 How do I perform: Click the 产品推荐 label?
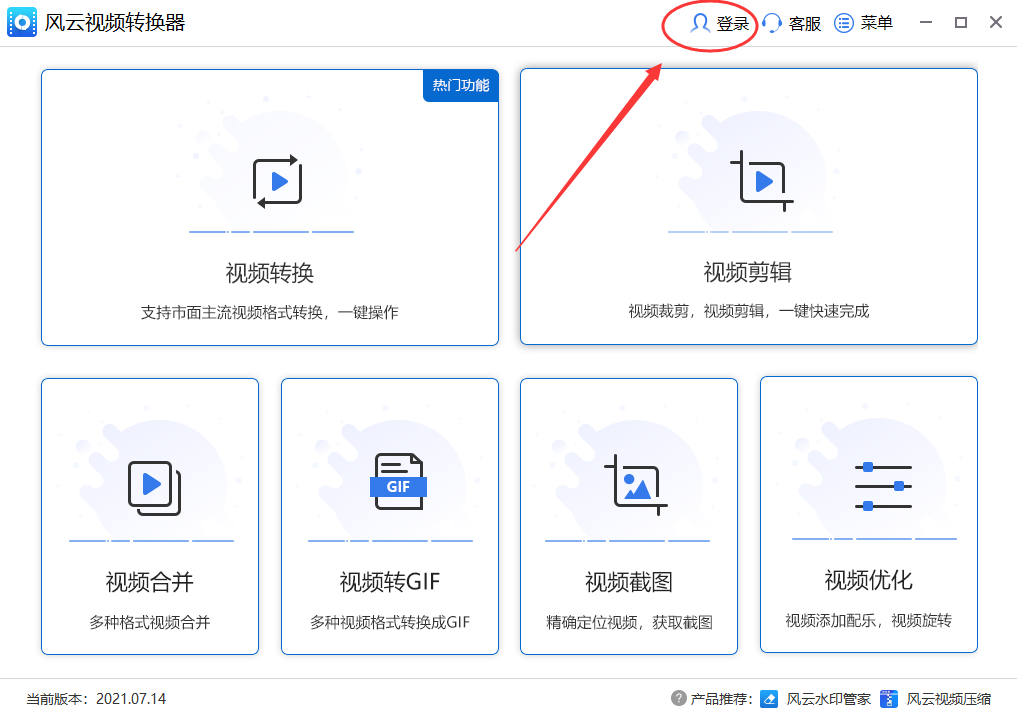[x=721, y=699]
